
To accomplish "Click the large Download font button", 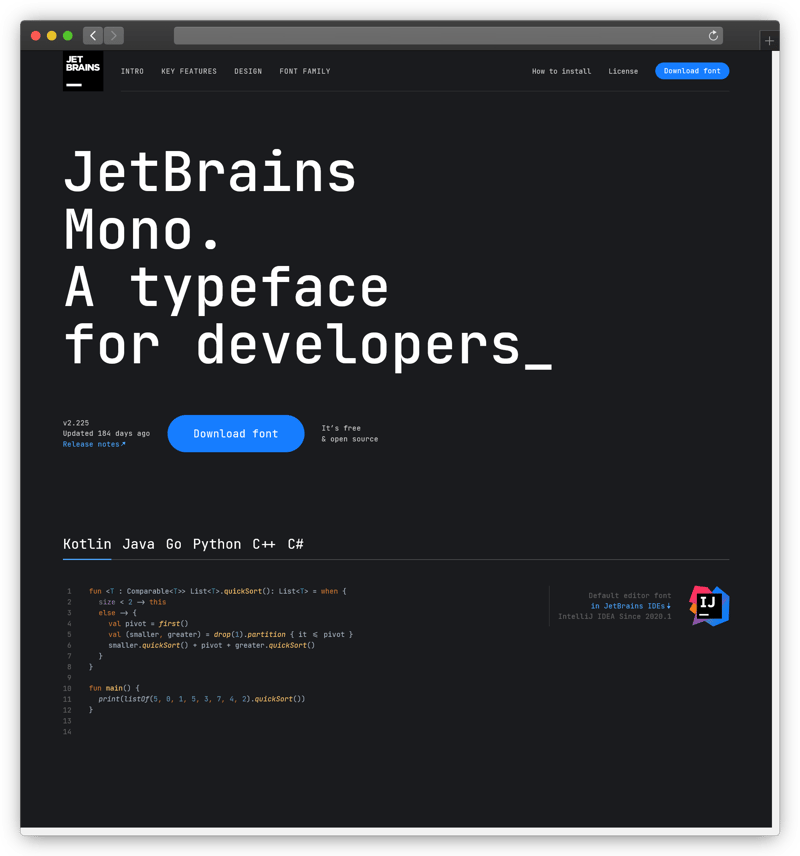I will [x=236, y=433].
